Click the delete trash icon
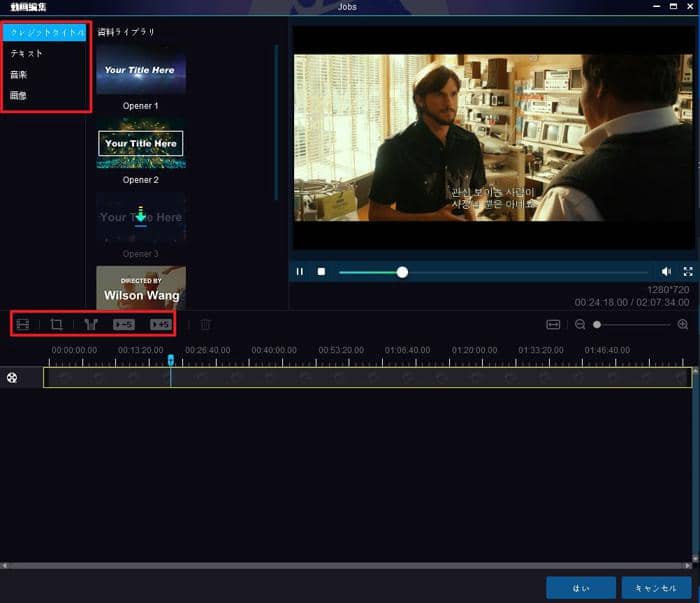This screenshot has height=603, width=700. coord(205,324)
